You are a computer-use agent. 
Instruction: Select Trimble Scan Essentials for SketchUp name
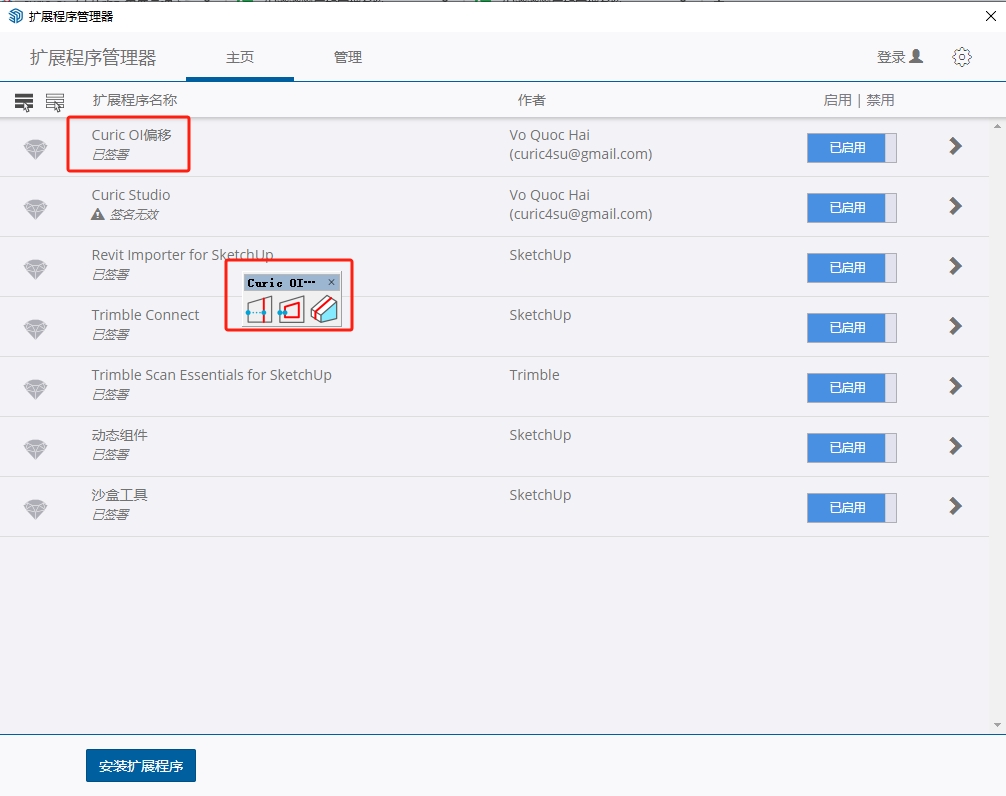[x=212, y=375]
